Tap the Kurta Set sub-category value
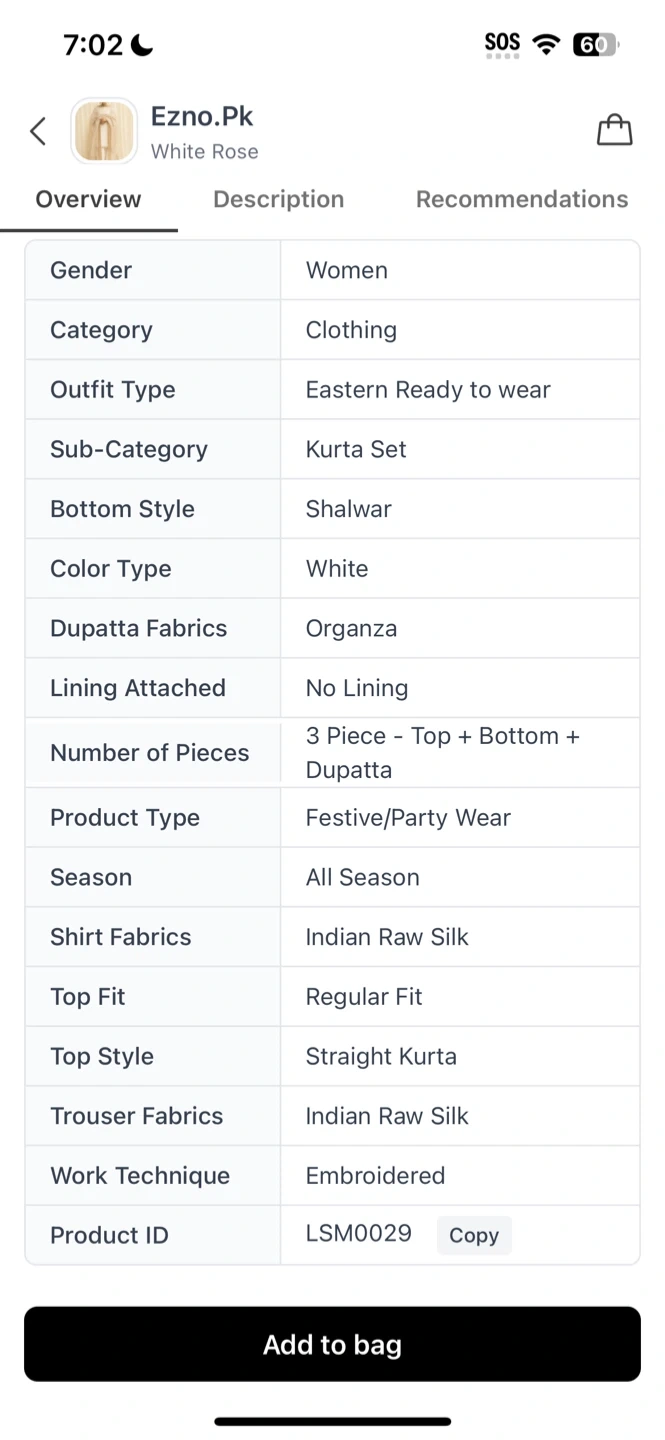 (356, 449)
